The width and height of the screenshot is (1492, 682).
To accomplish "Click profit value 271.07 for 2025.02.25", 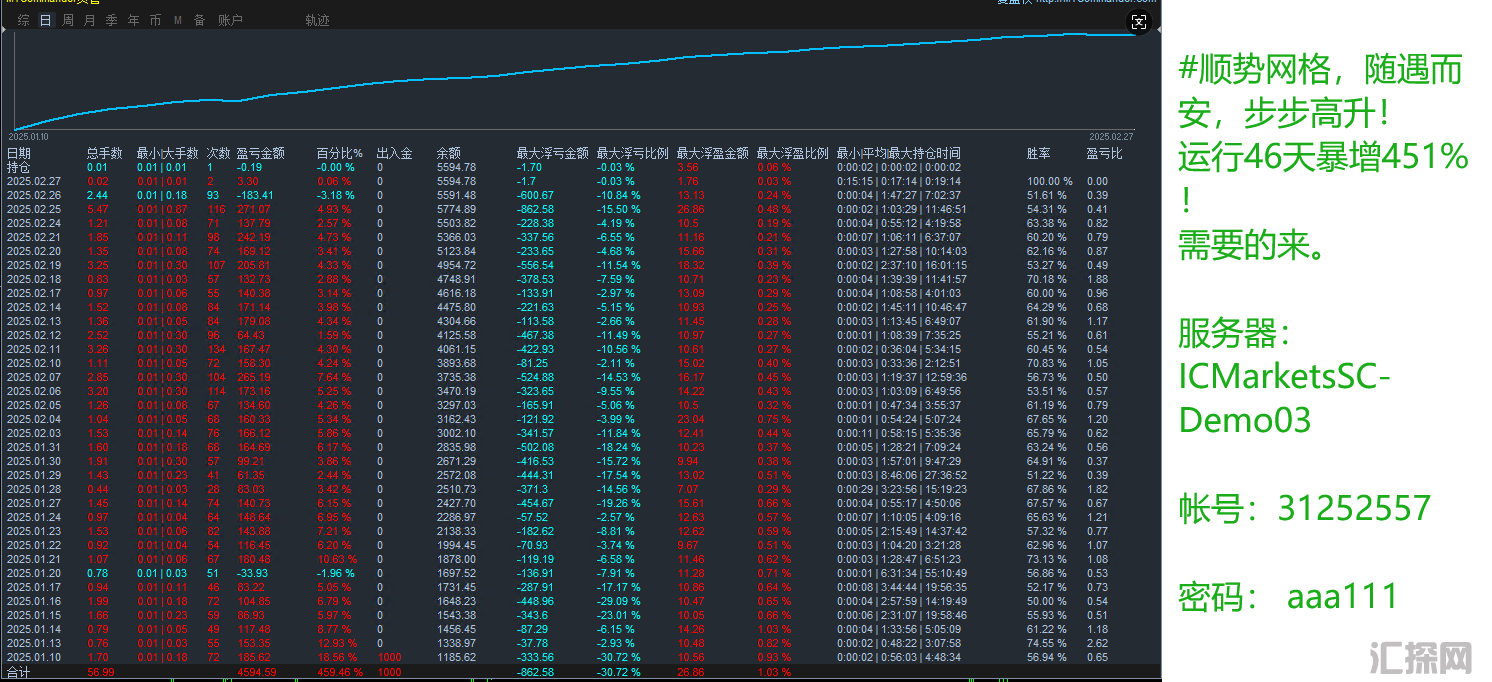I will click(x=253, y=209).
